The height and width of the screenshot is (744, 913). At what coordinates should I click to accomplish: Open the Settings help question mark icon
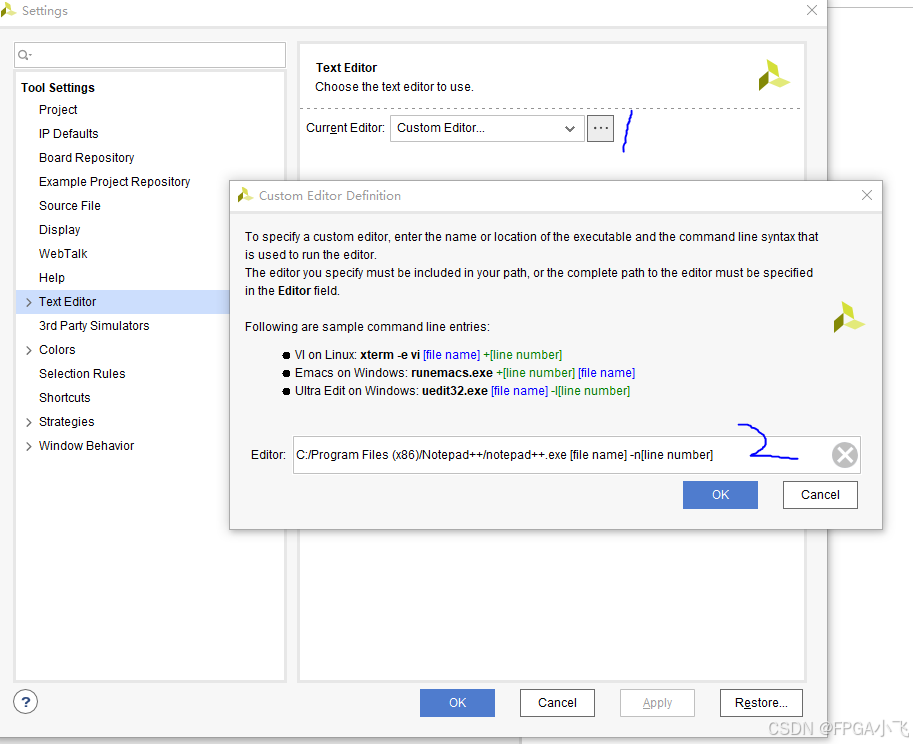click(x=26, y=702)
